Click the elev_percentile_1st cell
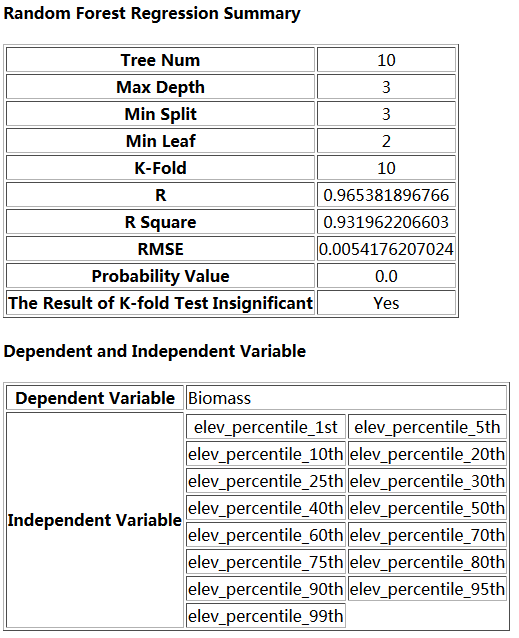 coord(266,427)
